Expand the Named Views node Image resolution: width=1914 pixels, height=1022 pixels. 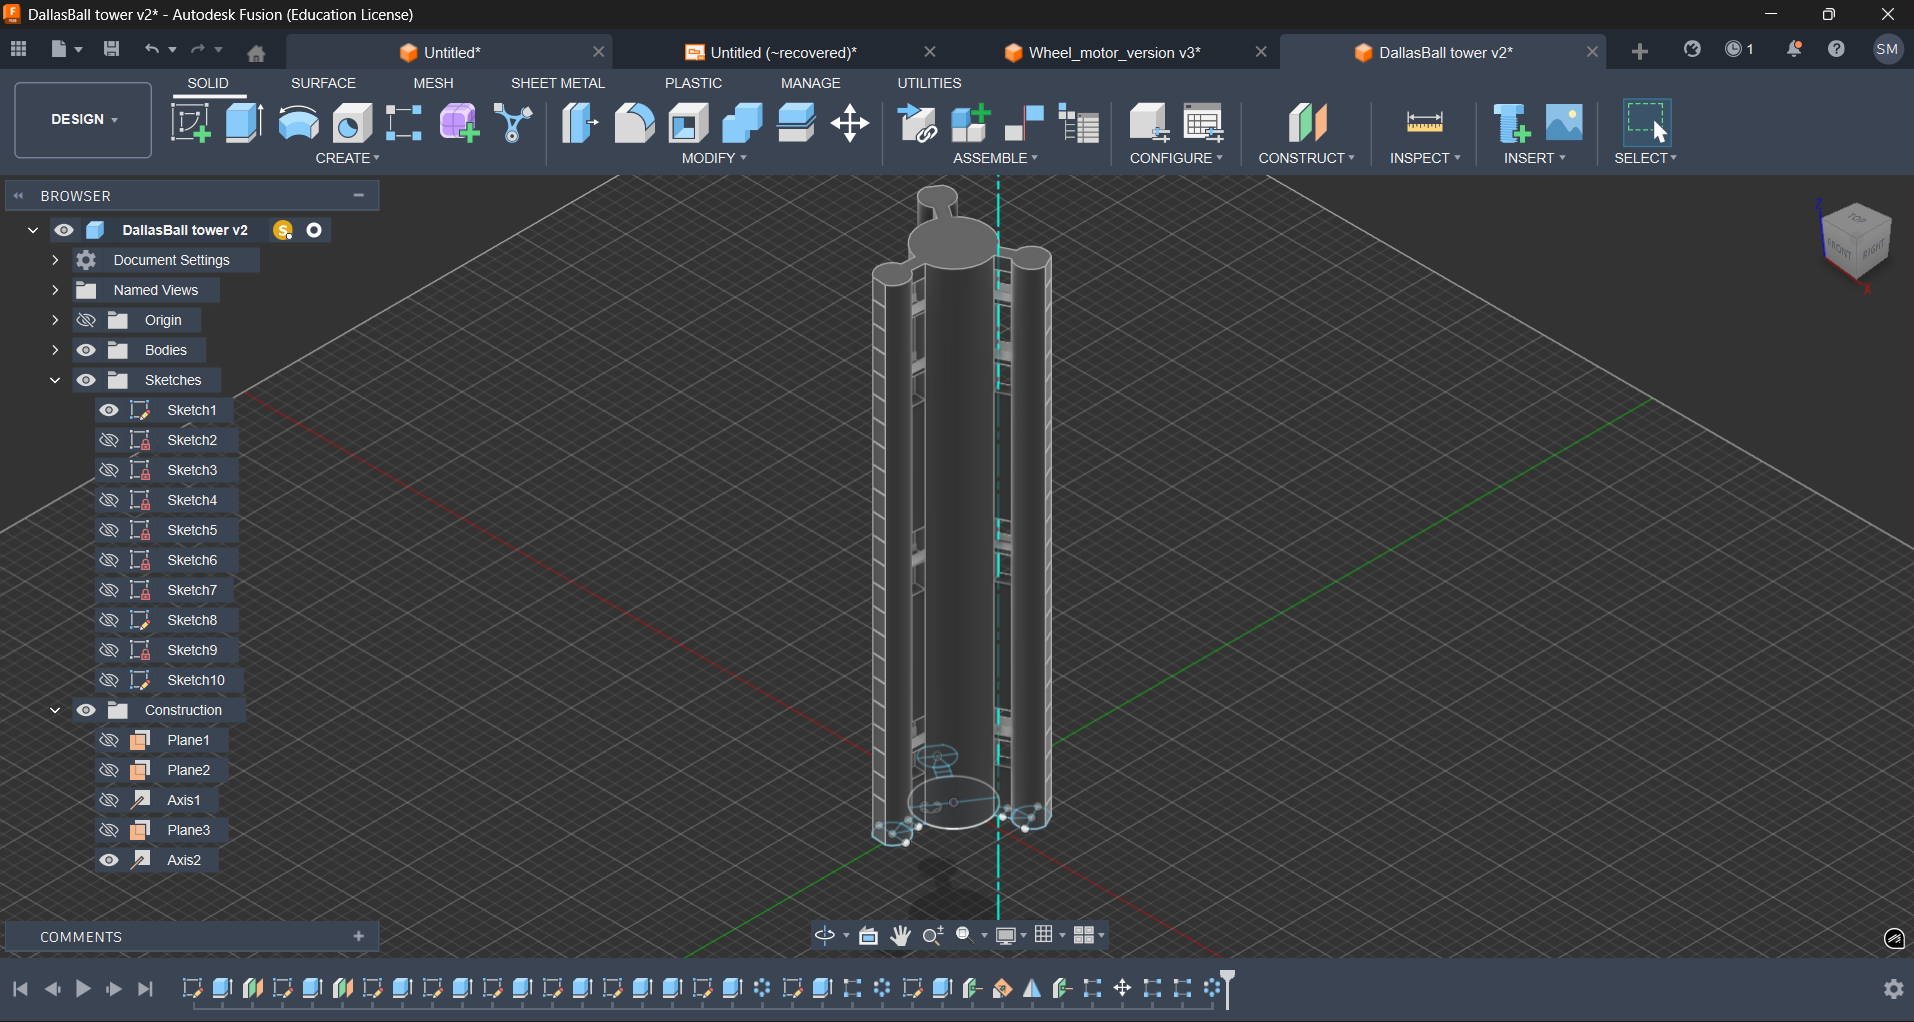55,290
